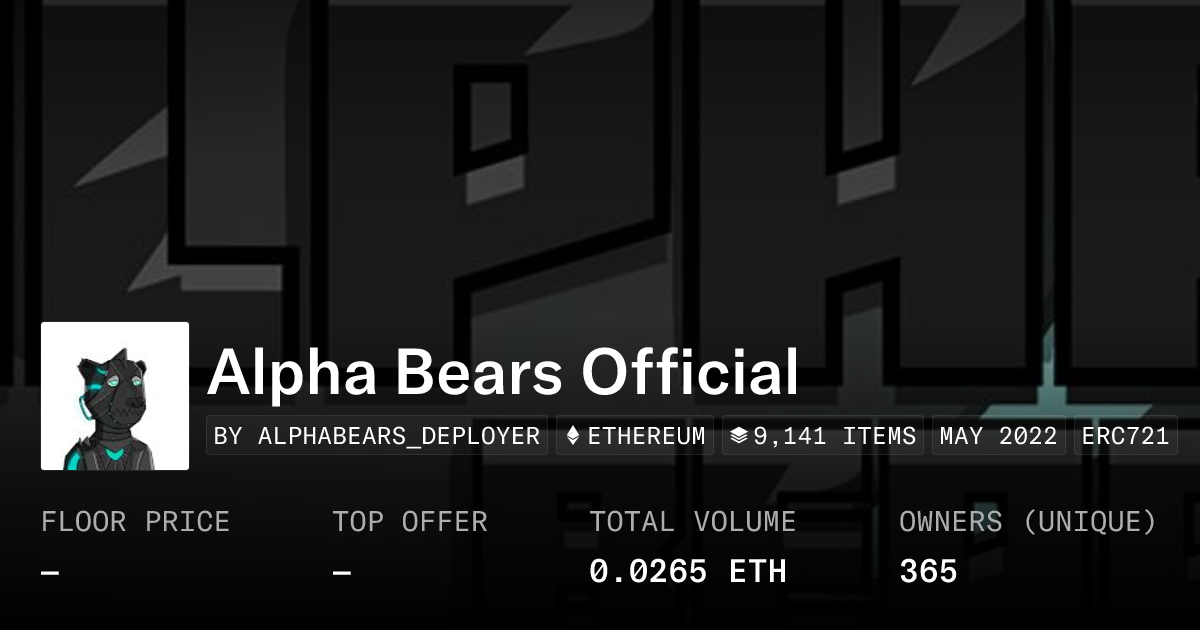This screenshot has height=630, width=1200.
Task: Click the stacked layers items icon
Action: coord(739,436)
